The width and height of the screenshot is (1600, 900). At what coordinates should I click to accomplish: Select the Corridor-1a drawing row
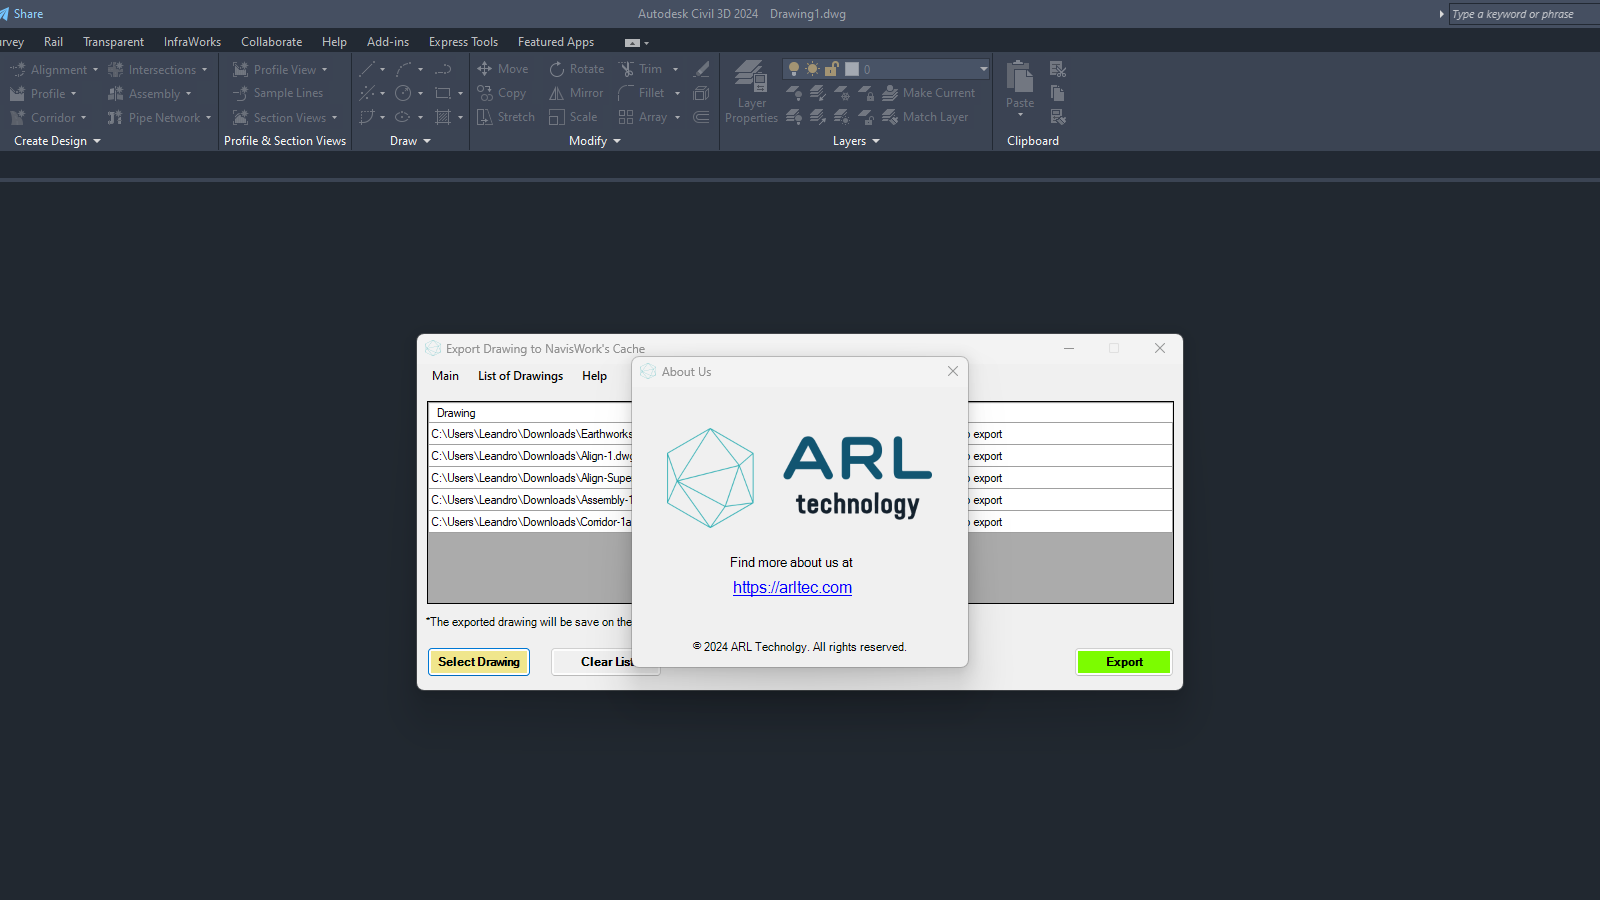(800, 522)
